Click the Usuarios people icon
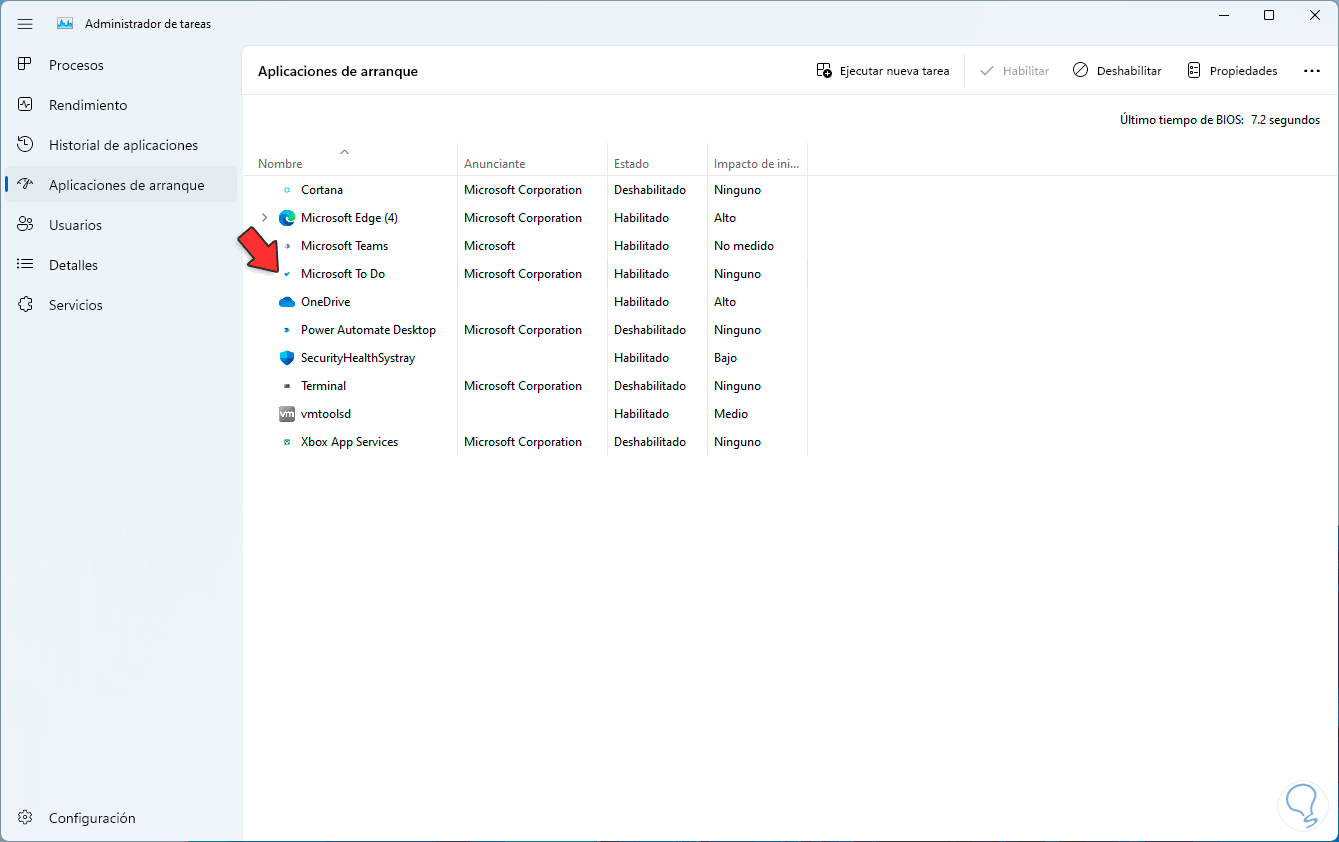This screenshot has height=842, width=1339. (x=27, y=225)
